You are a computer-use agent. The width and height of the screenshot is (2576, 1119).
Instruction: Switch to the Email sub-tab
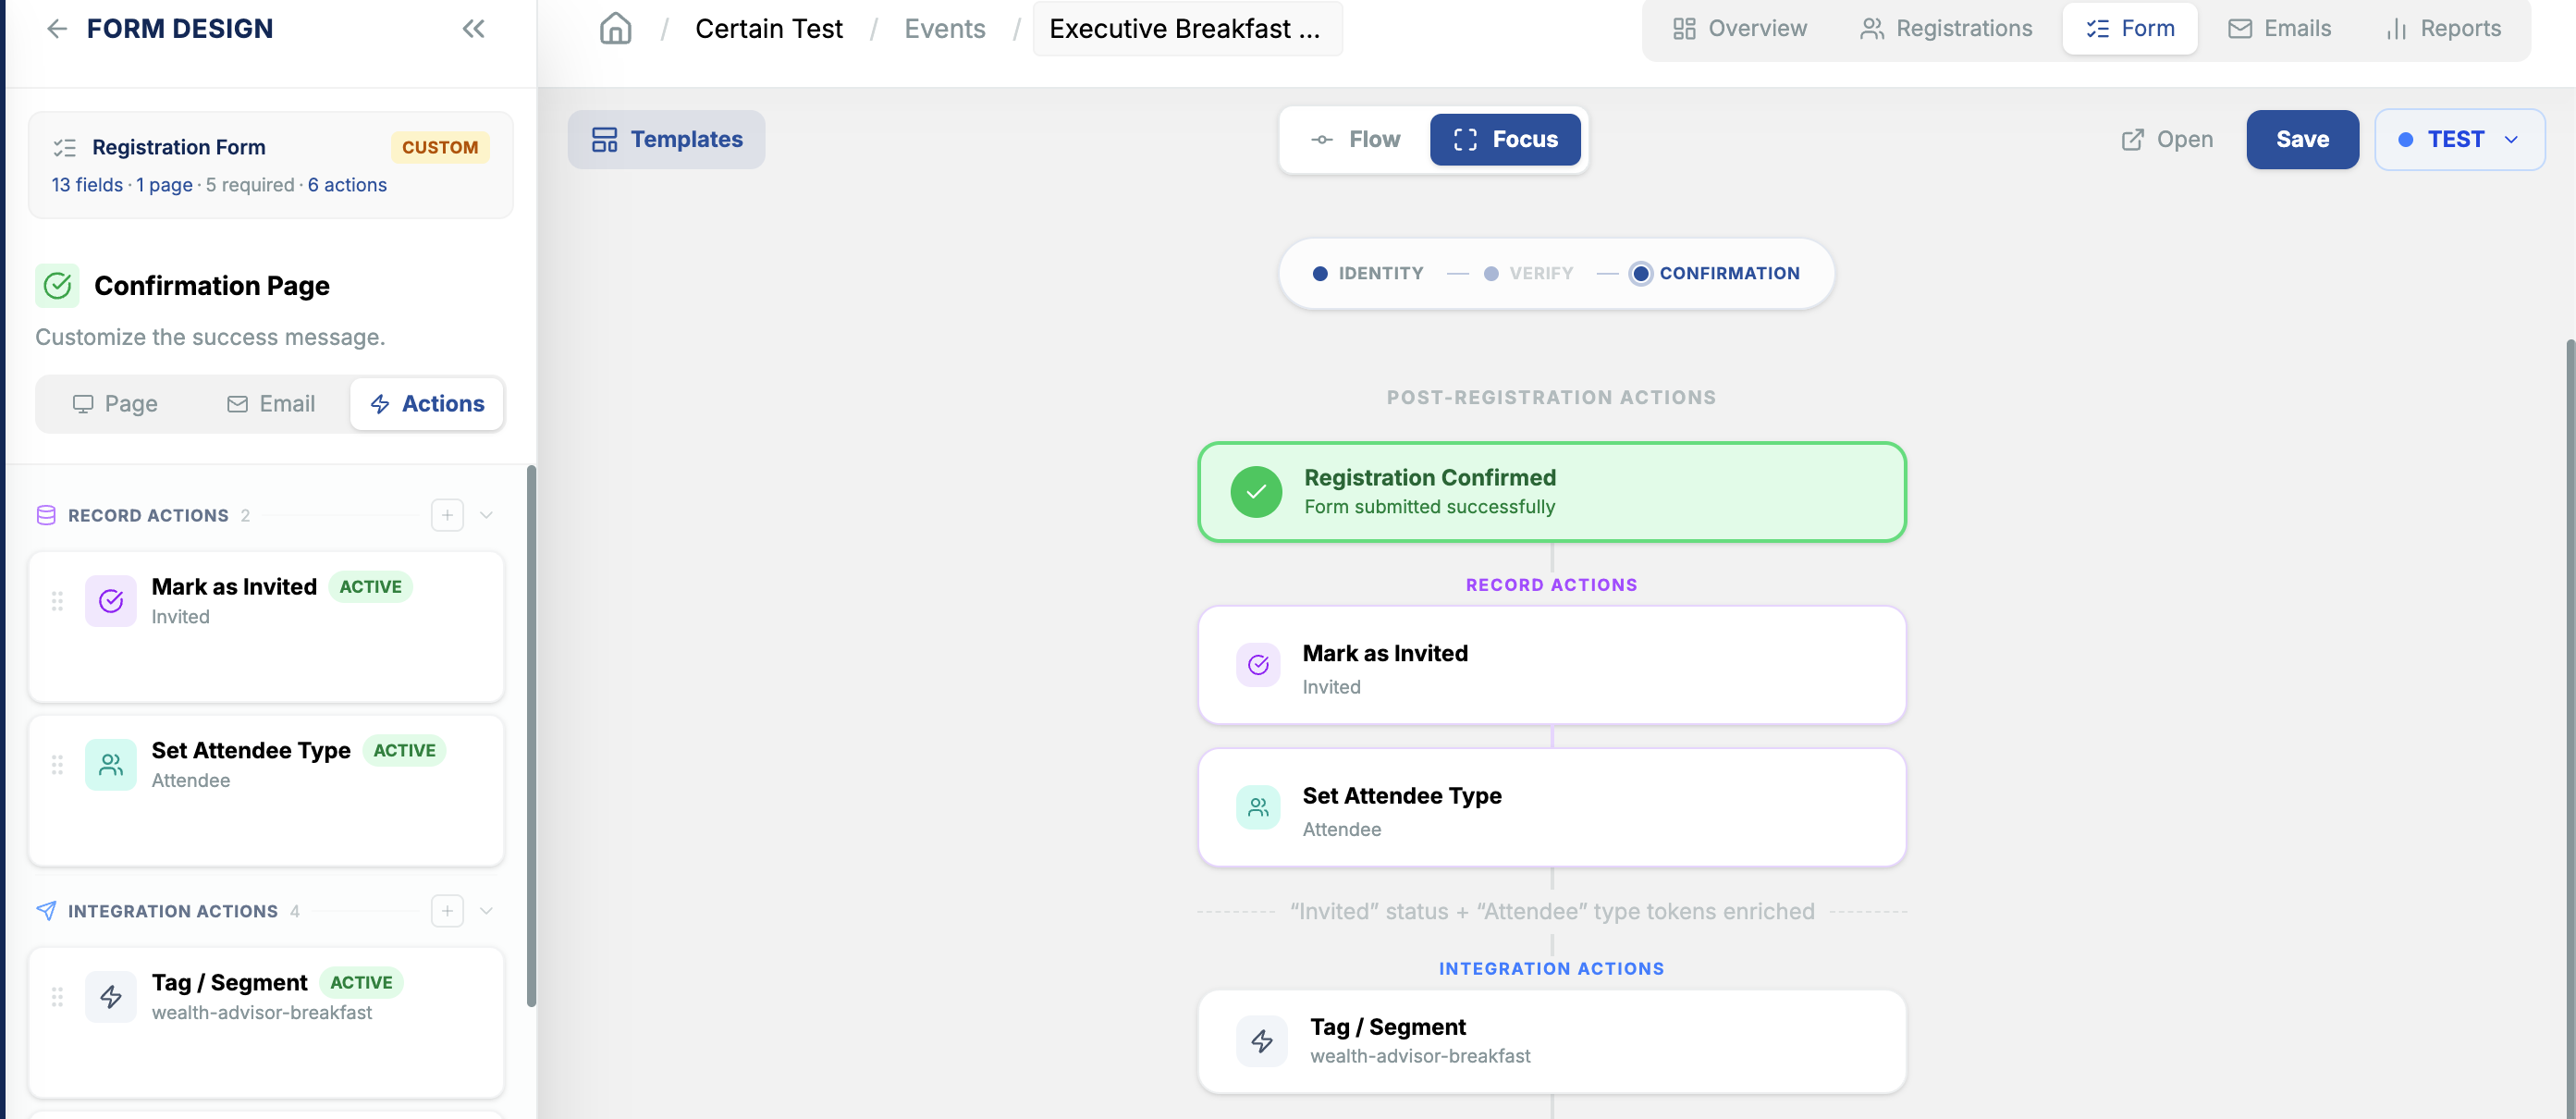click(x=271, y=404)
